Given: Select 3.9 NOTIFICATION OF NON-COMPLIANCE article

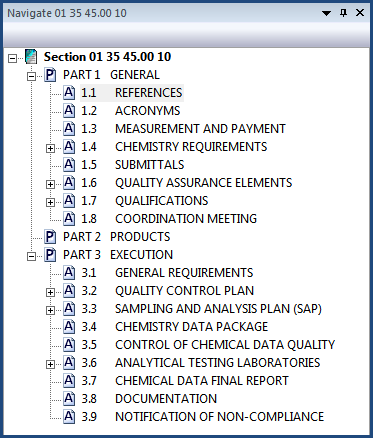Looking at the screenshot, I should tap(203, 417).
